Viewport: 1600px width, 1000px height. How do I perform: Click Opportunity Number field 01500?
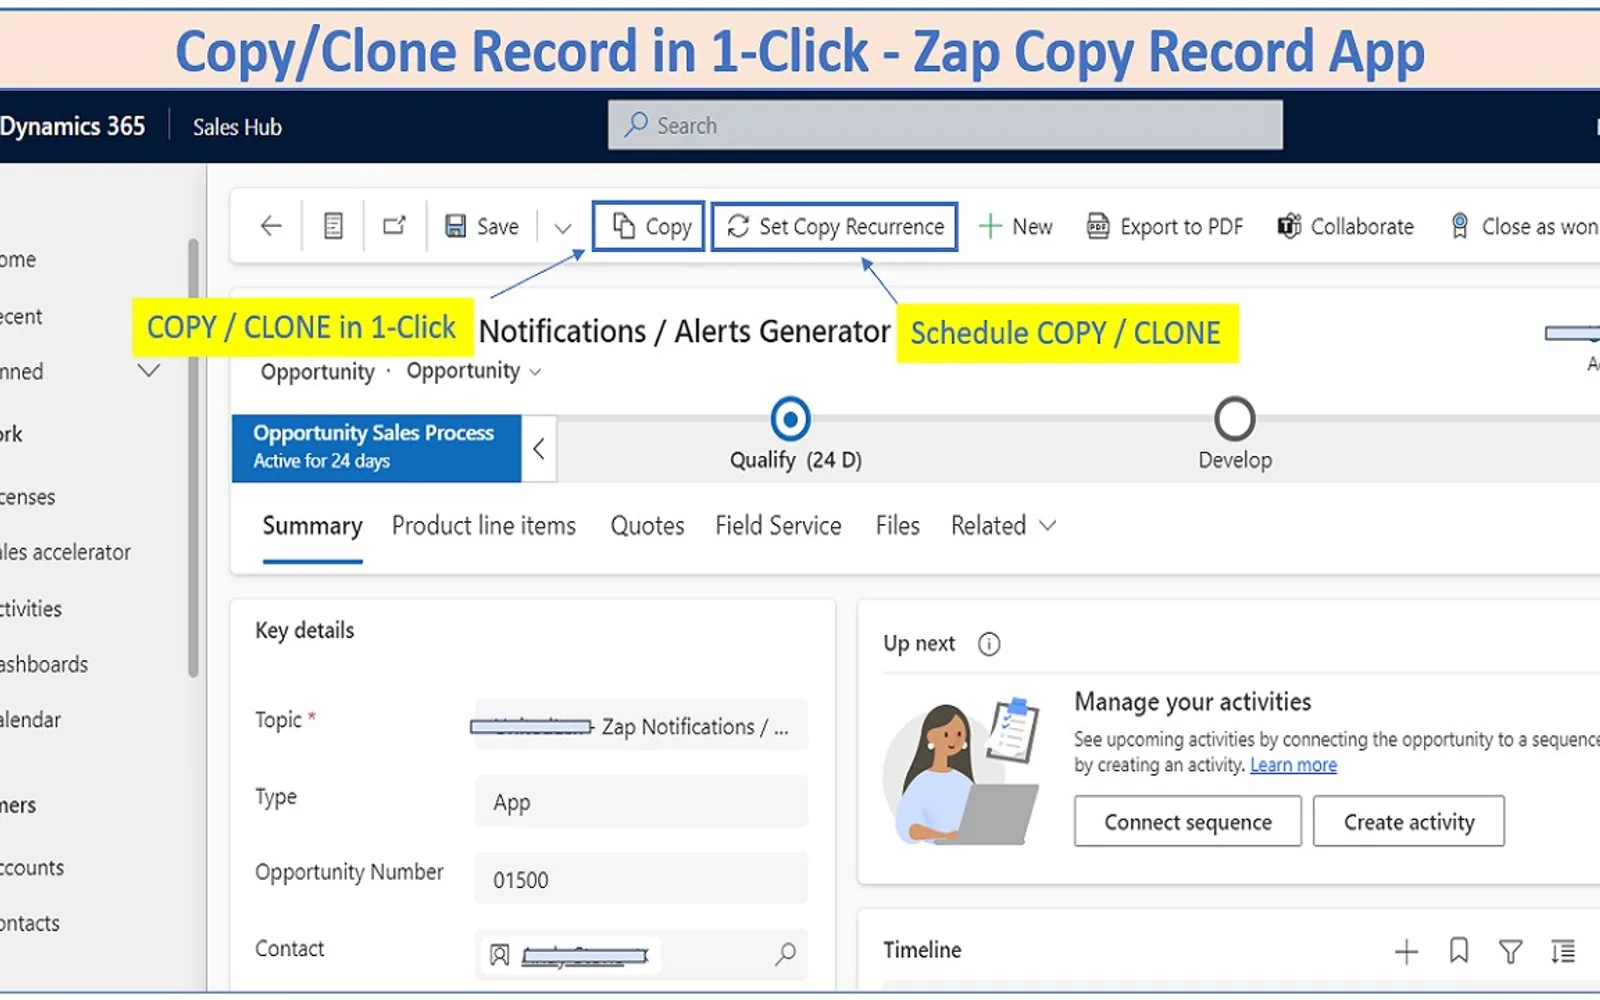pyautogui.click(x=641, y=879)
